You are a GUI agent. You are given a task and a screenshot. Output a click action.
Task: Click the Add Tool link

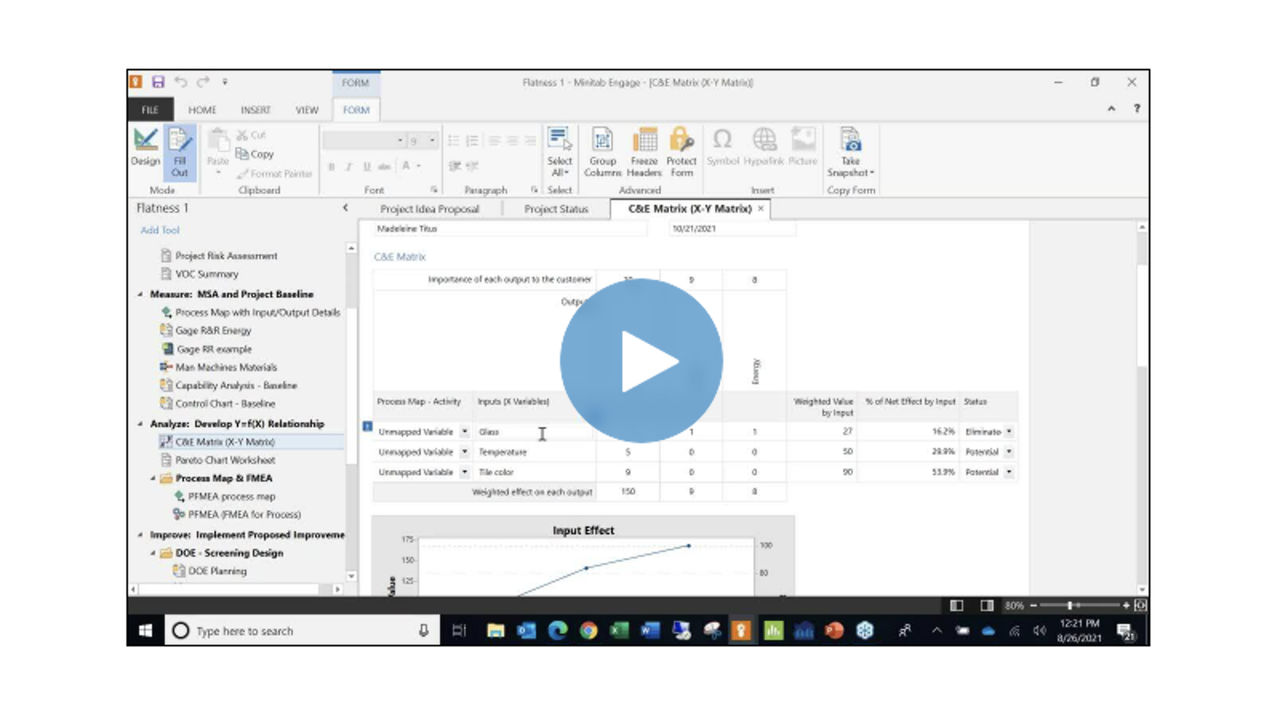[159, 231]
